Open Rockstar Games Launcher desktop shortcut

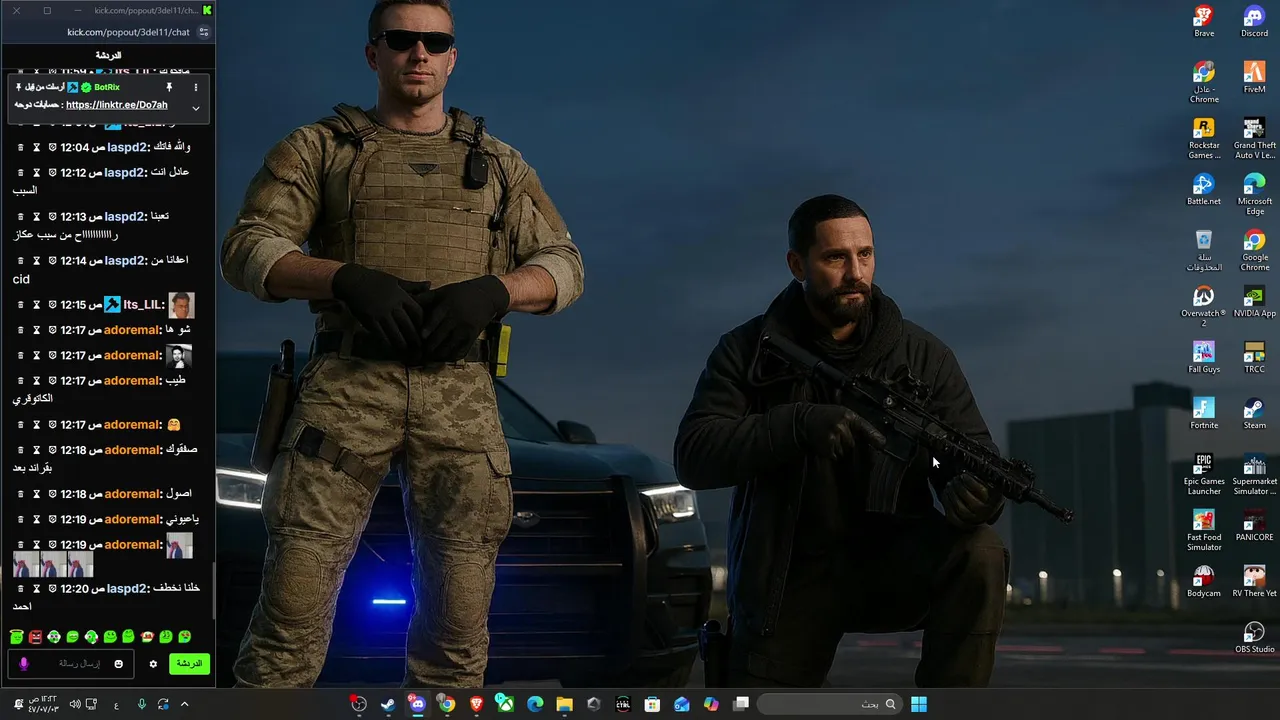[1204, 138]
